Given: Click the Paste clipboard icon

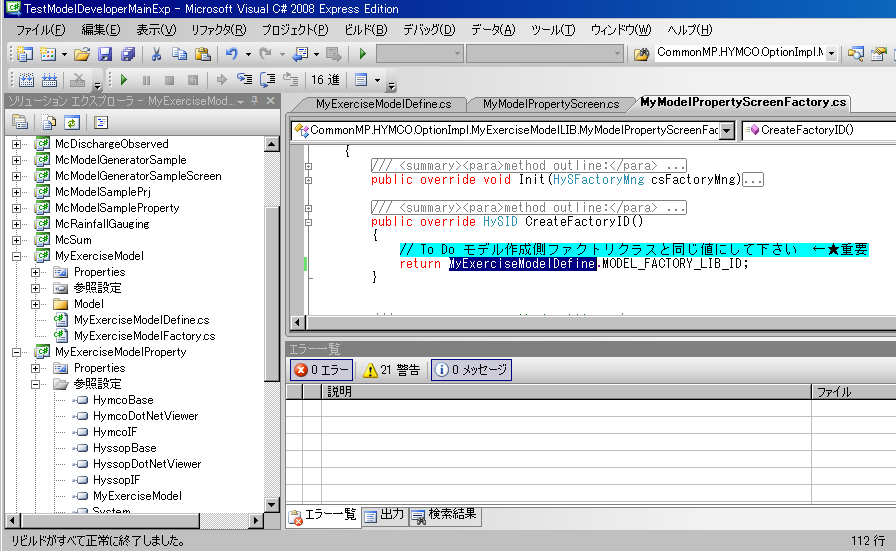Looking at the screenshot, I should [x=203, y=54].
